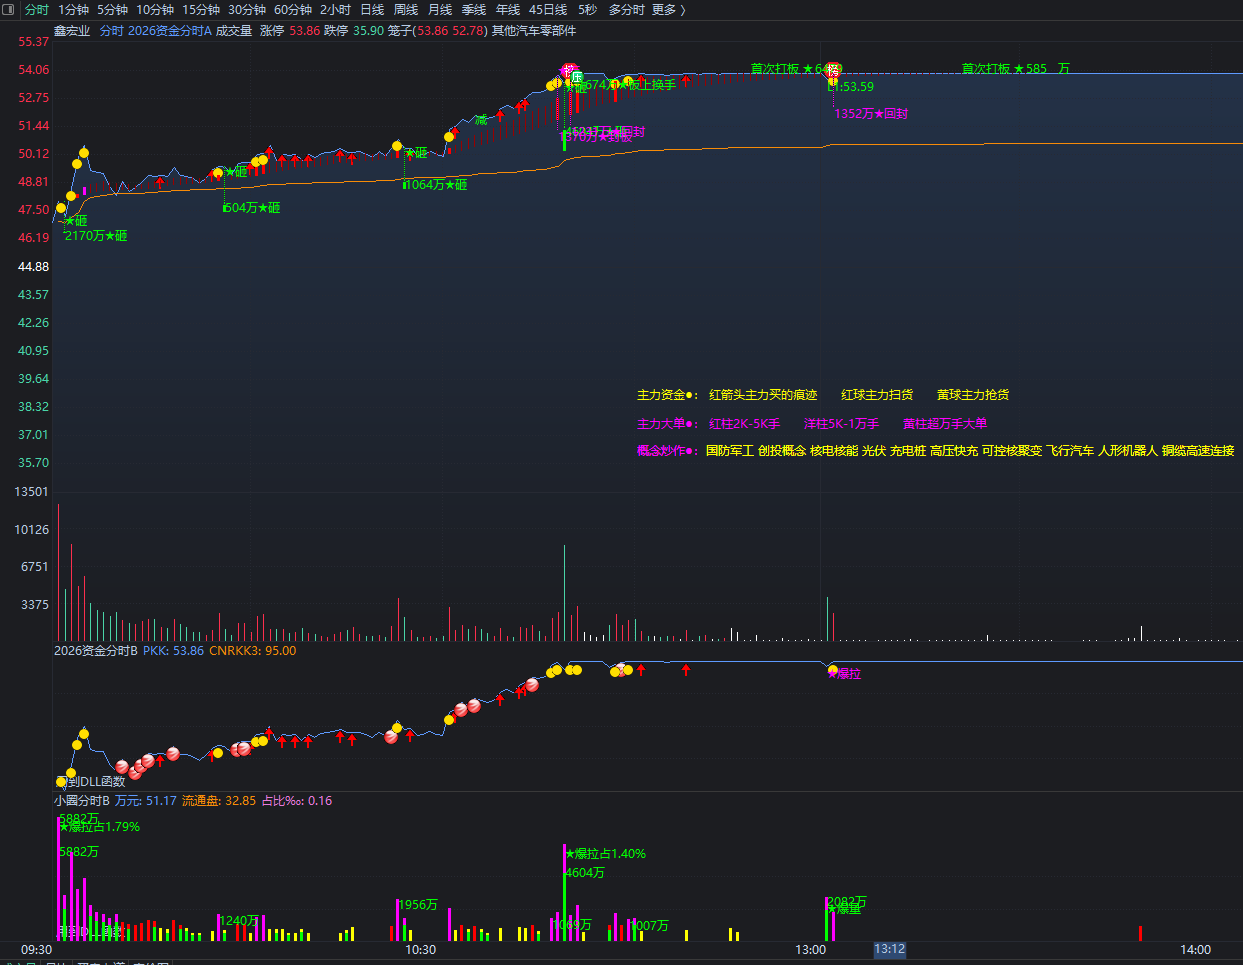Switch to the 年线 yearly chart

tap(508, 10)
